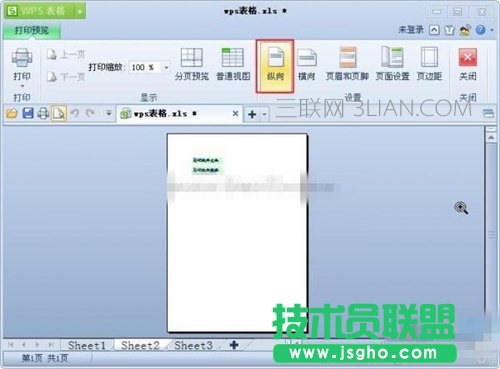This screenshot has height=369, width=500.
Task: Jump to last sheet navigation arrow
Action: (51, 345)
